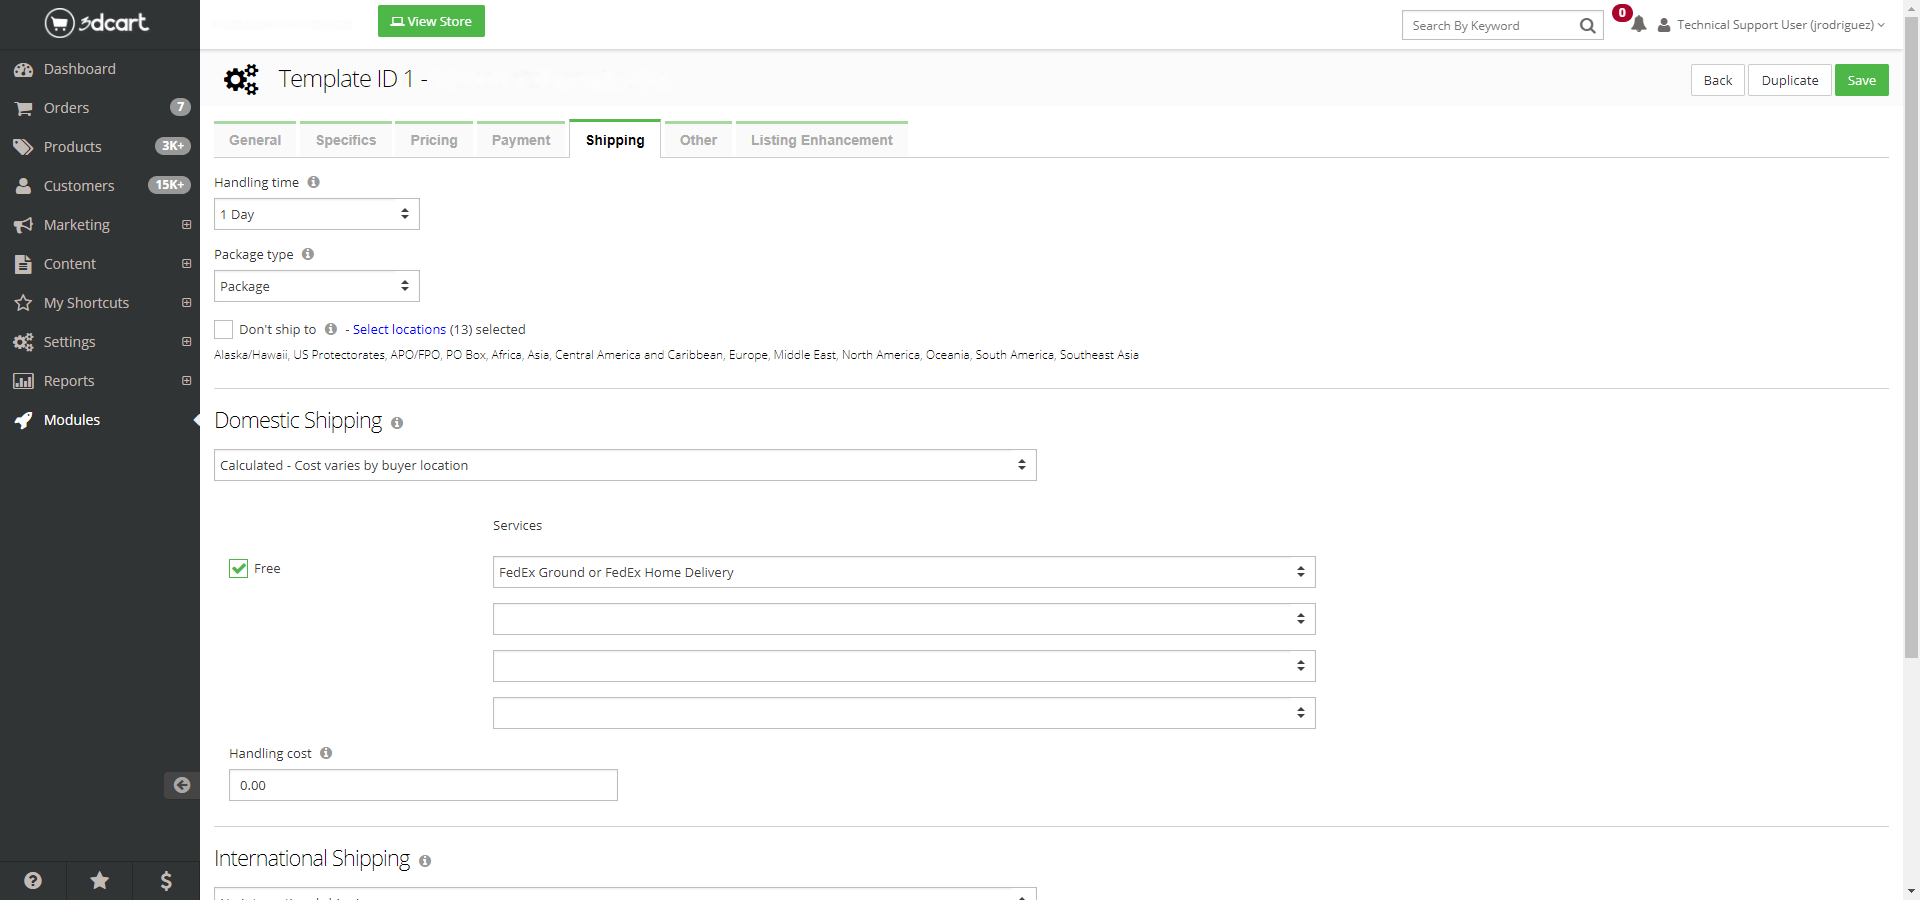Open help question mark icon

pos(33,880)
